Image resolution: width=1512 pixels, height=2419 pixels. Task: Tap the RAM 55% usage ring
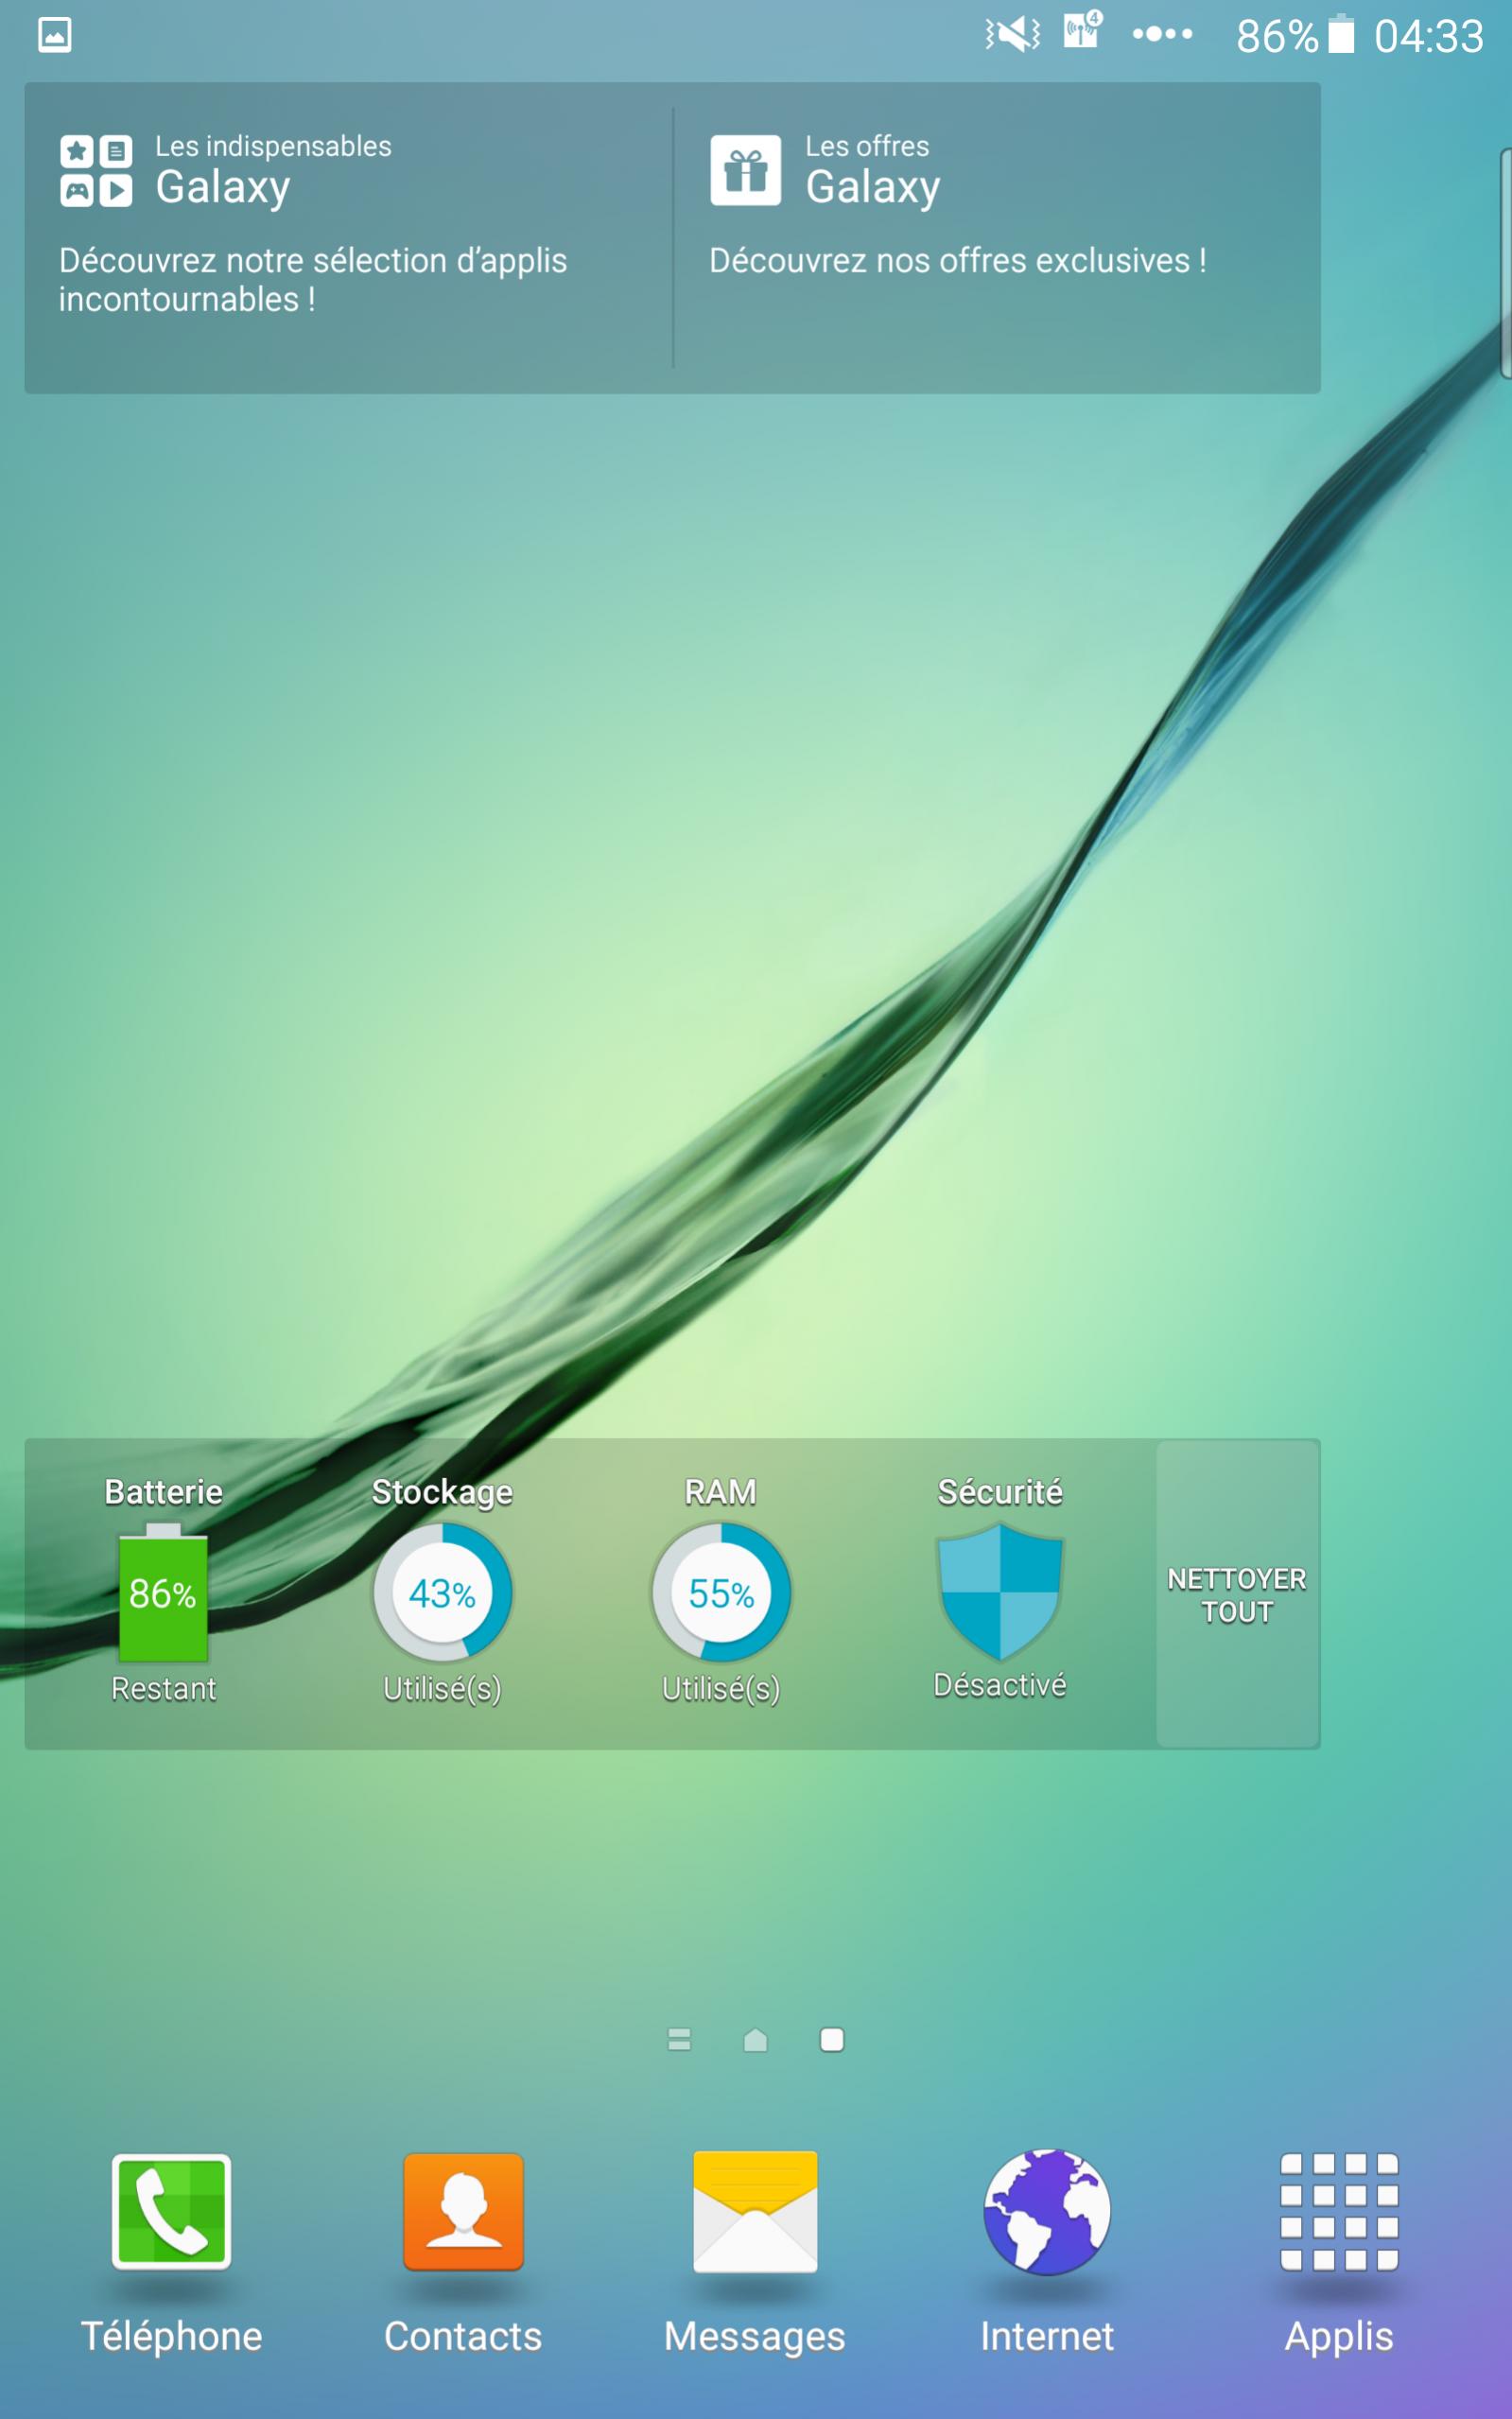[x=721, y=1592]
